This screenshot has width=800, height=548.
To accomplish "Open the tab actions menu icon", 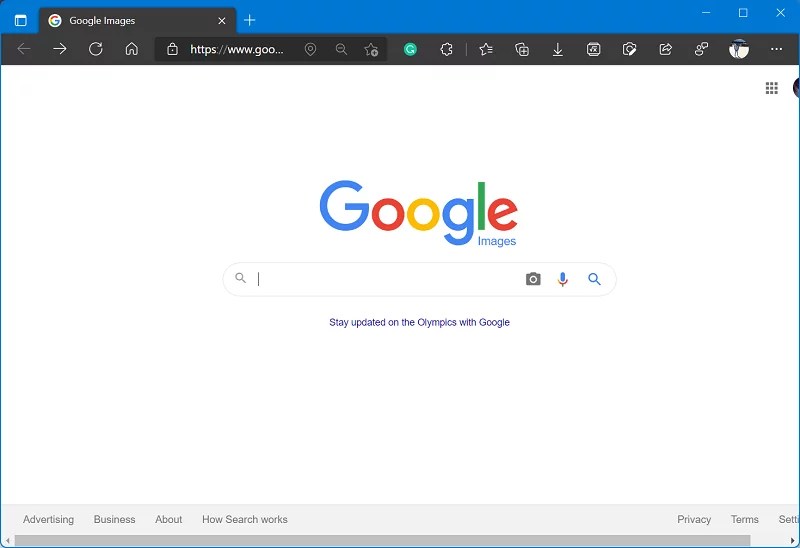I will pos(20,20).
